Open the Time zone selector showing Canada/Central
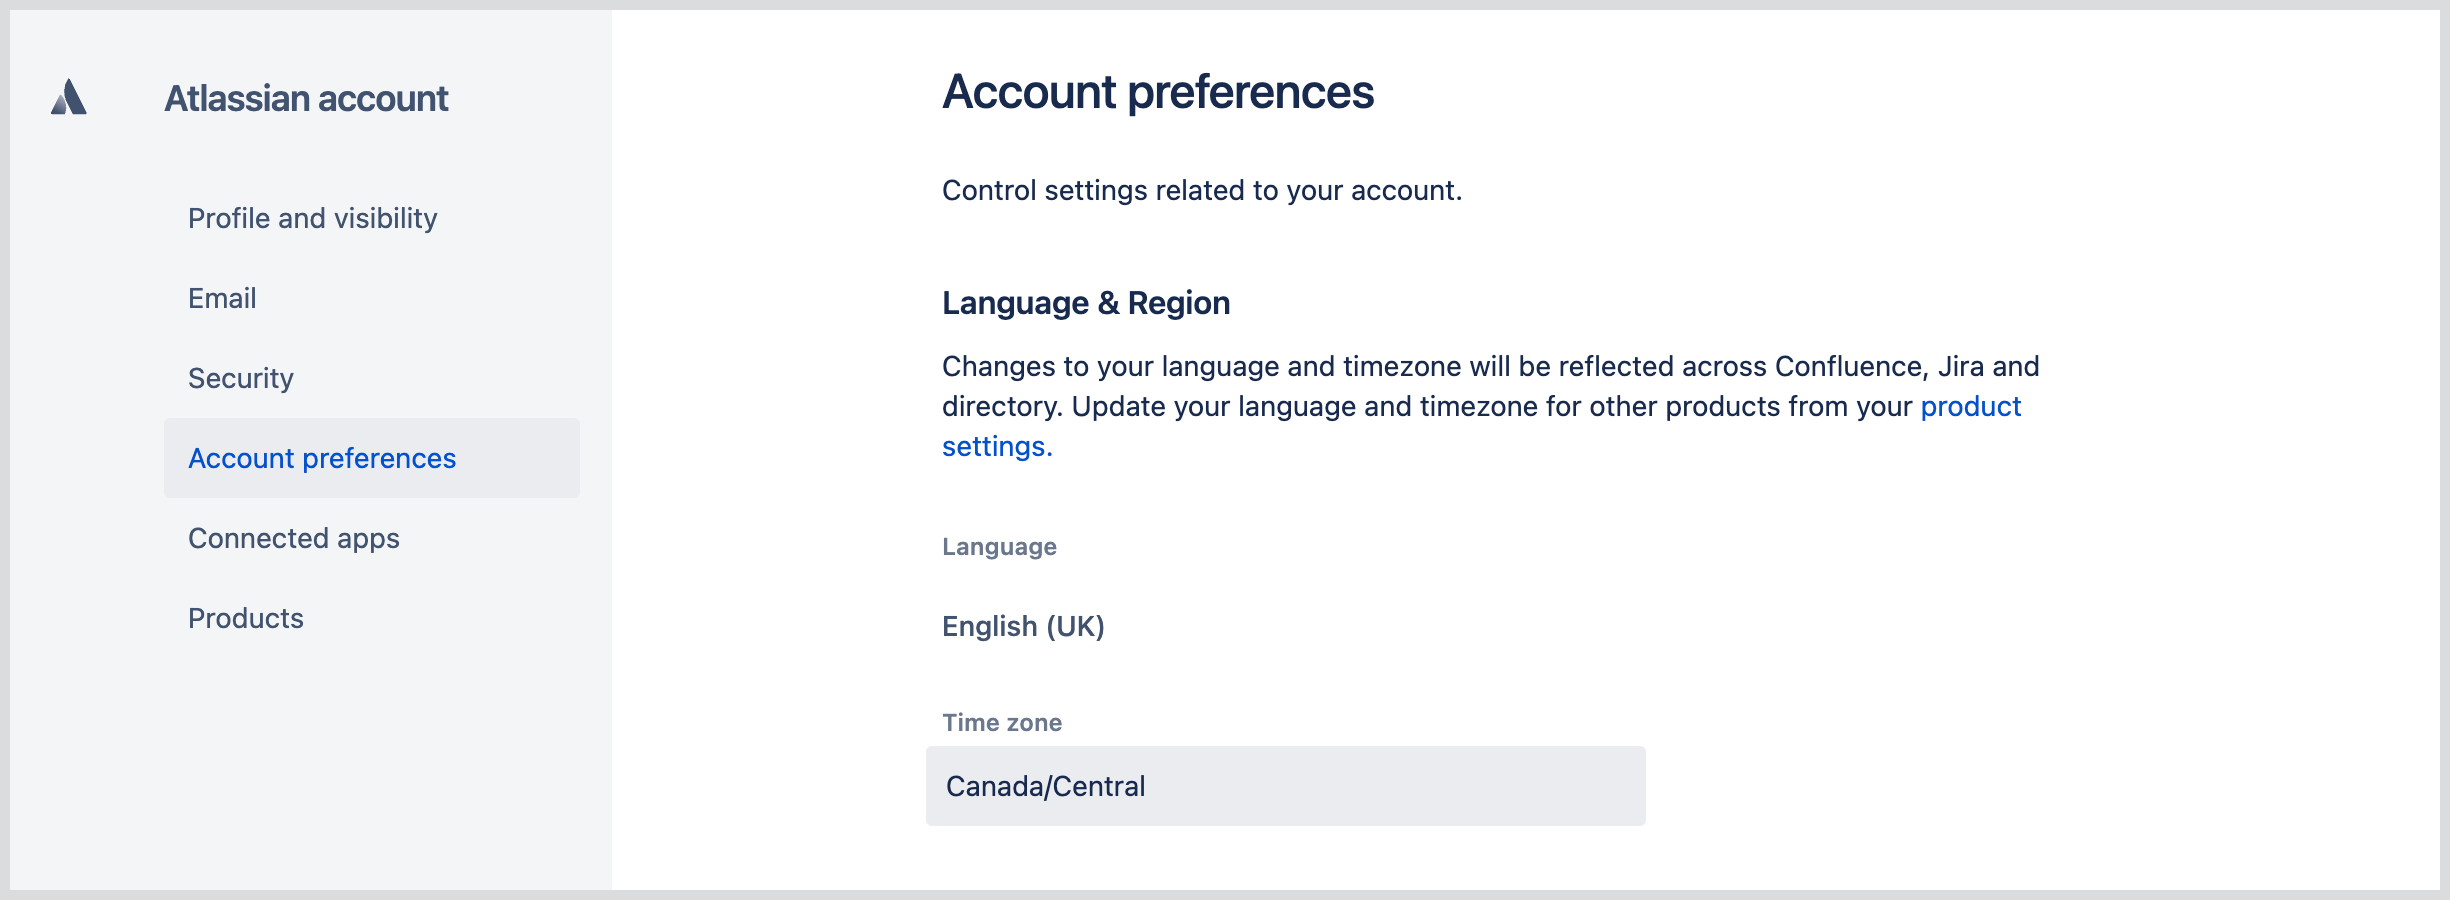This screenshot has width=2450, height=900. tap(1285, 786)
